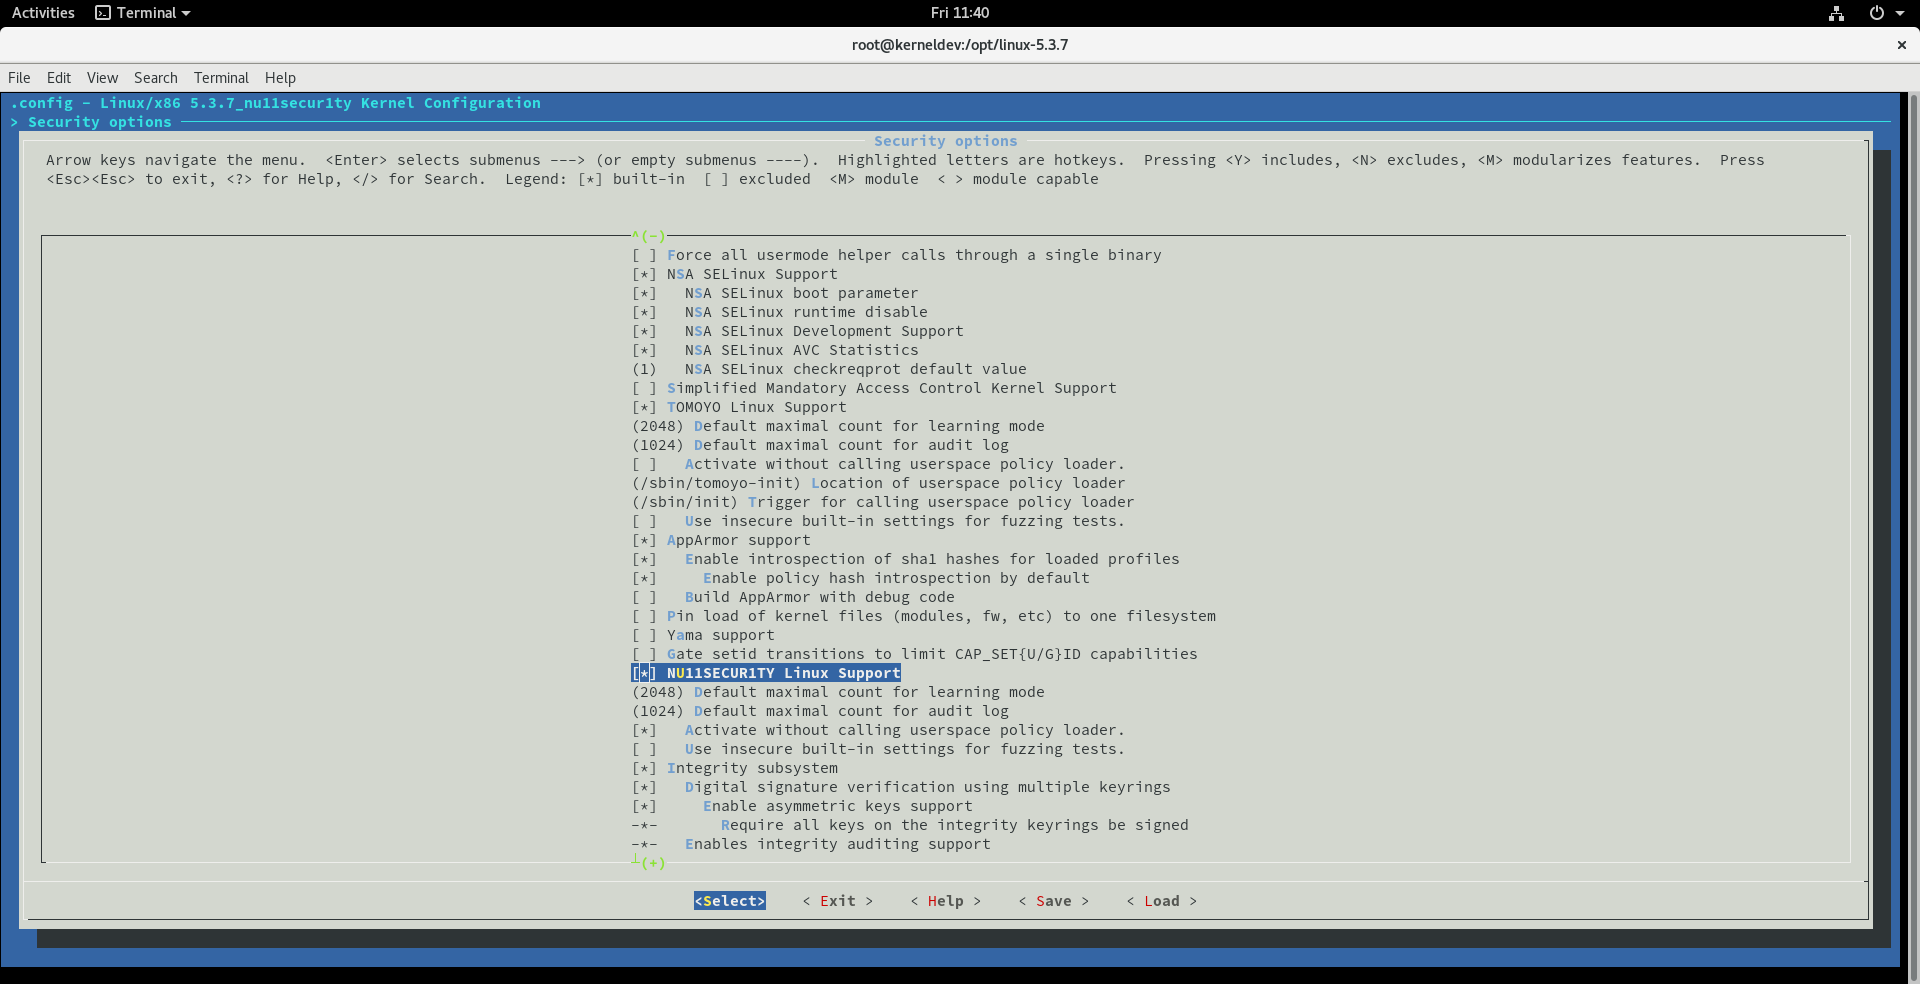Screen dimensions: 1920x984
Task: Open the Search menu
Action: coord(156,78)
